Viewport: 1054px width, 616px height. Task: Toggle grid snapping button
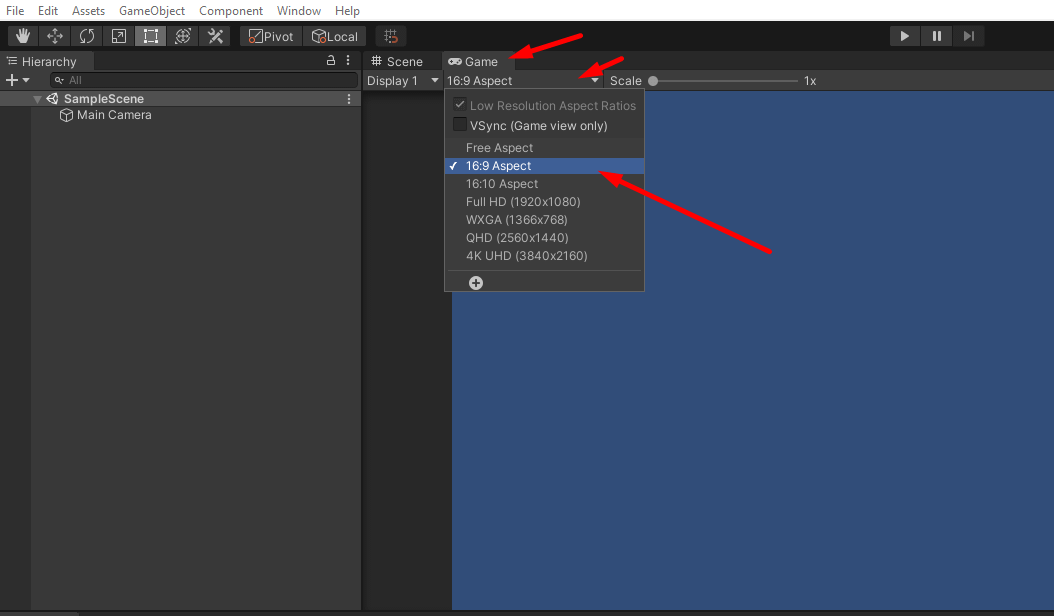coord(391,36)
